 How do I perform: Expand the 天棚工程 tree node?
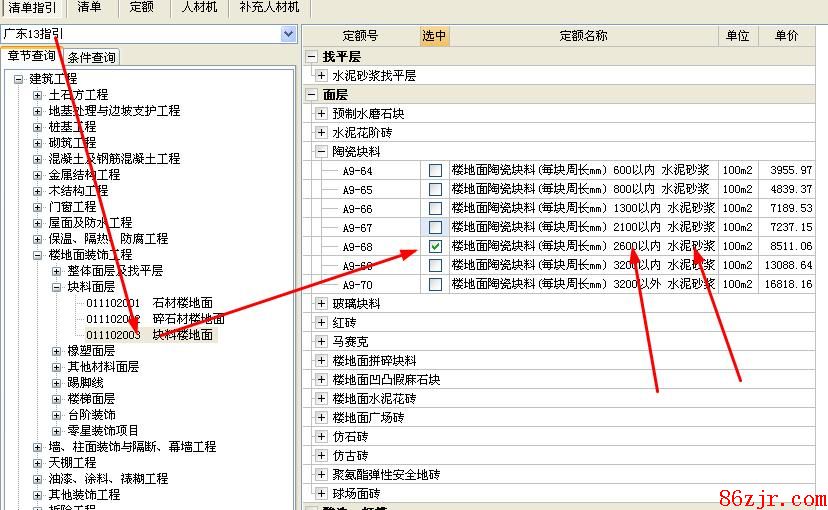coord(38,463)
